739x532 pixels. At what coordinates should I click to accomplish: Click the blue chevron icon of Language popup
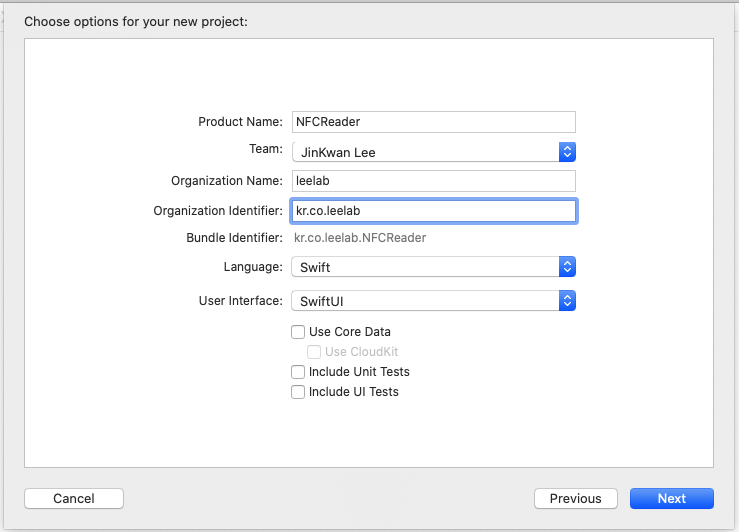point(567,267)
